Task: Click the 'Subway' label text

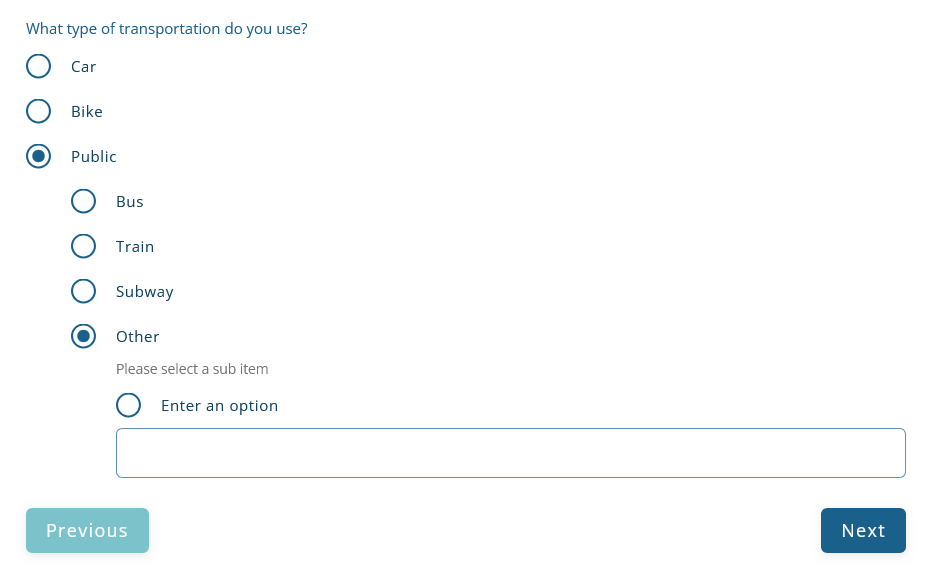Action: click(144, 292)
